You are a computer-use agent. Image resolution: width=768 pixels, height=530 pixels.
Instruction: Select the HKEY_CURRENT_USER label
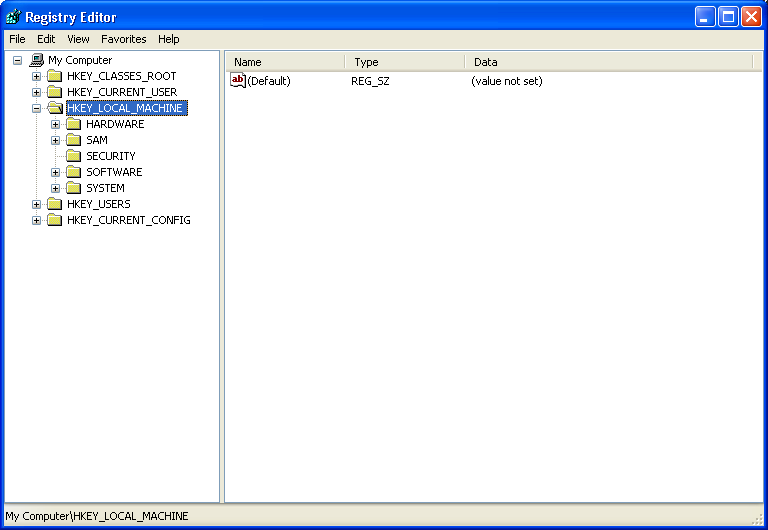tap(122, 92)
